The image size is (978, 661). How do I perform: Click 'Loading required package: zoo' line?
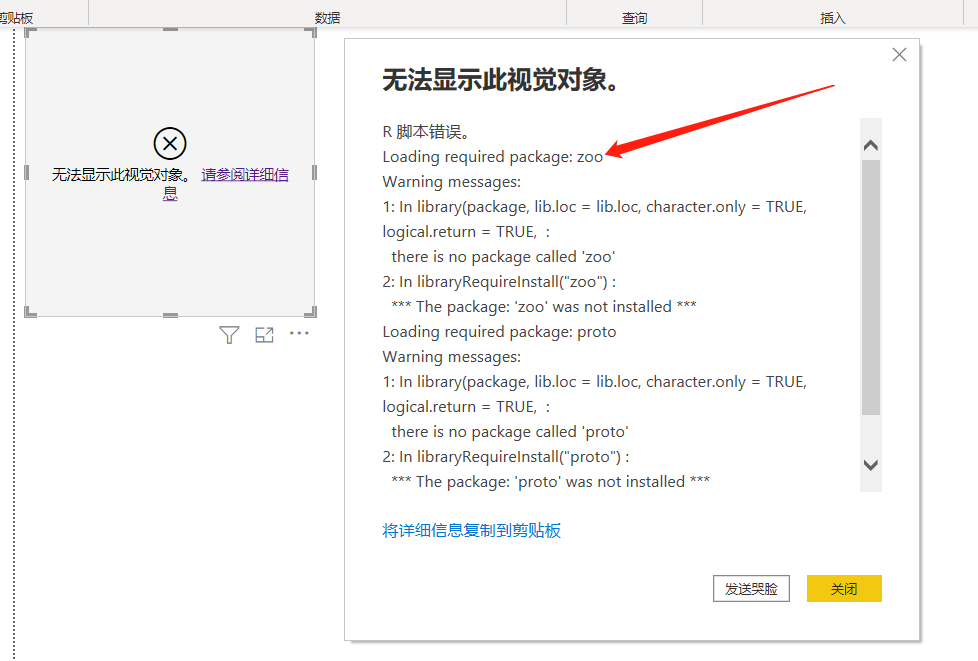click(493, 157)
